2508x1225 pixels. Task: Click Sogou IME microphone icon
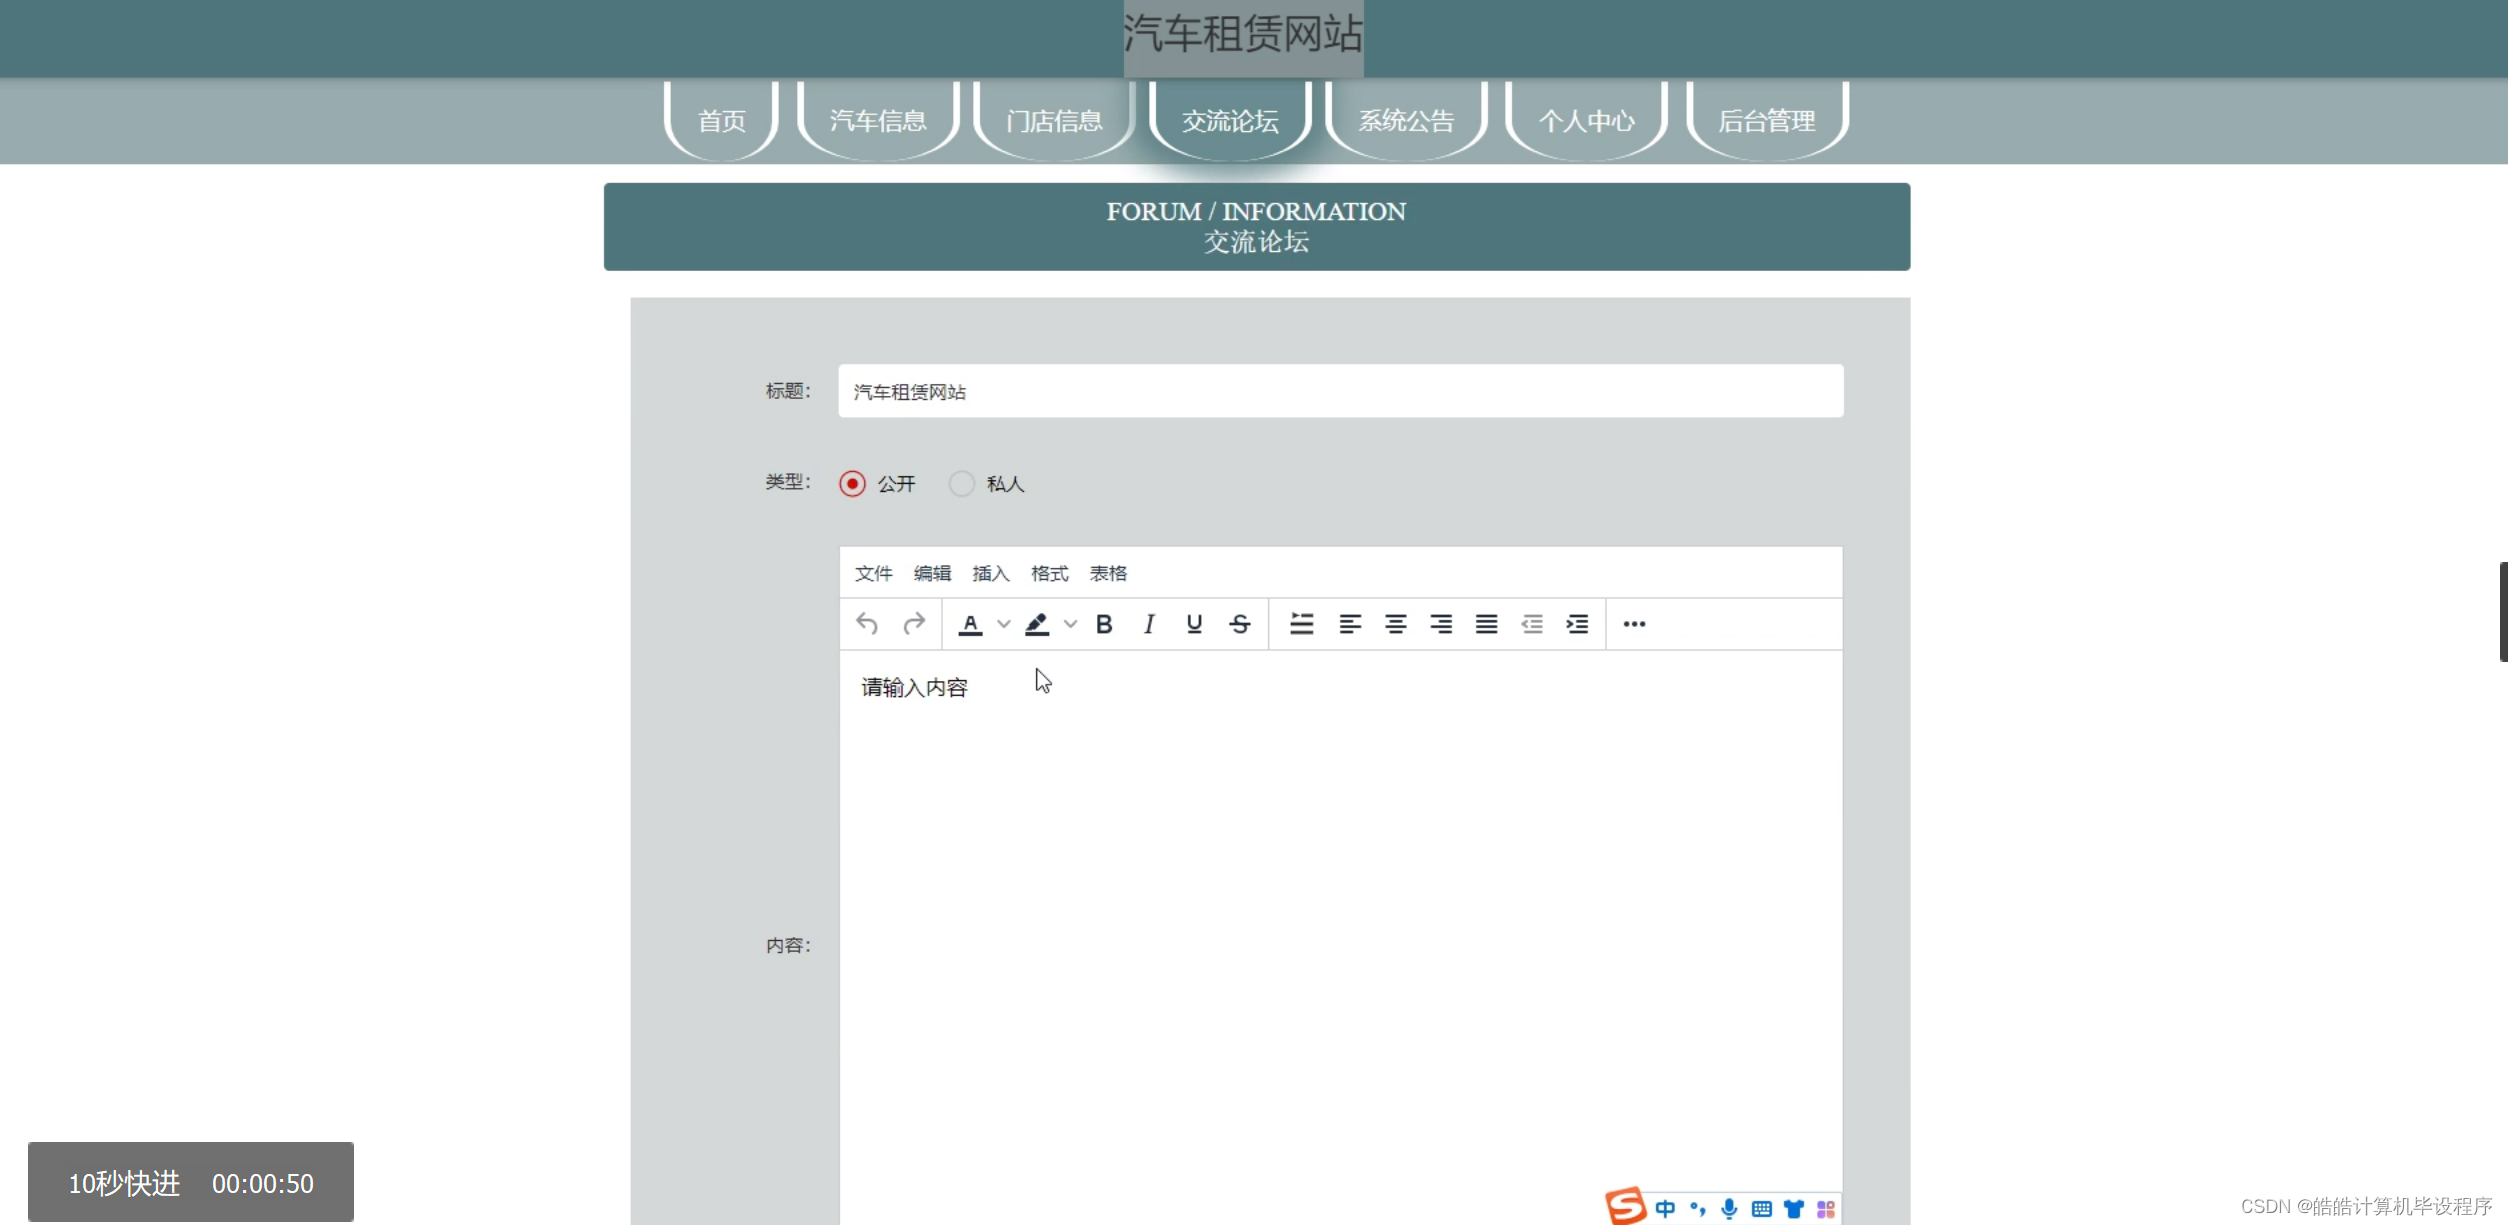[x=1729, y=1208]
